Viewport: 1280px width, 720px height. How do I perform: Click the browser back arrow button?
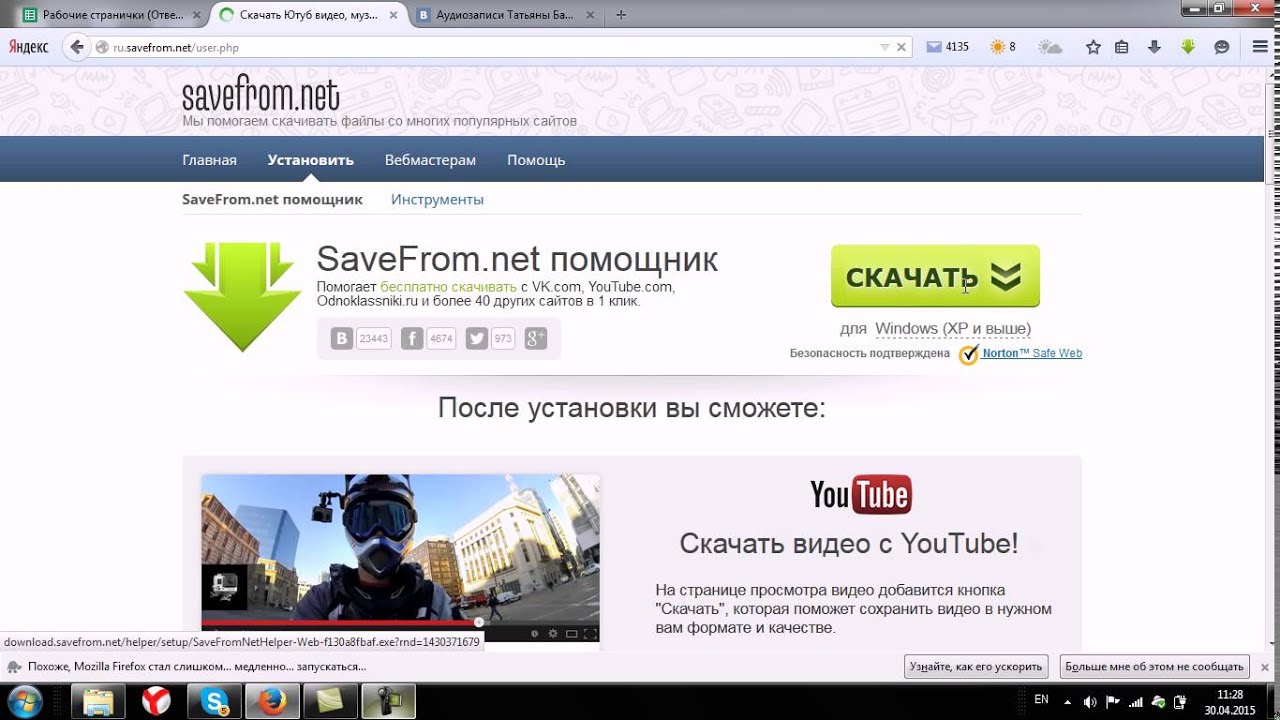pyautogui.click(x=76, y=47)
